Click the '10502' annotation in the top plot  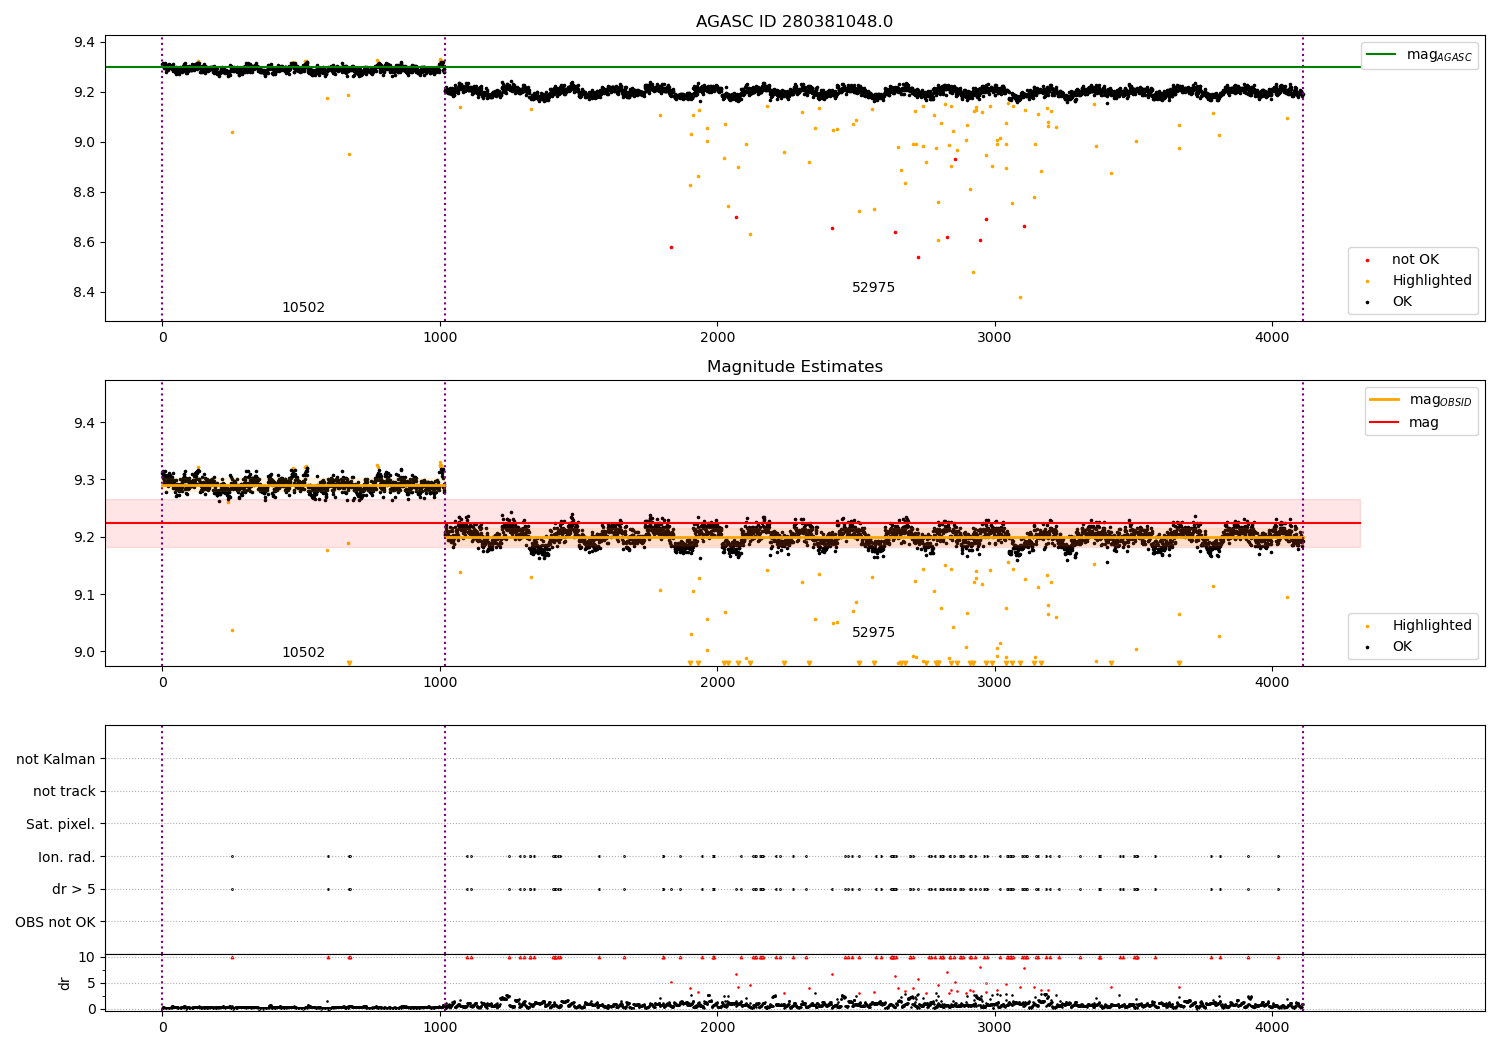pyautogui.click(x=303, y=308)
